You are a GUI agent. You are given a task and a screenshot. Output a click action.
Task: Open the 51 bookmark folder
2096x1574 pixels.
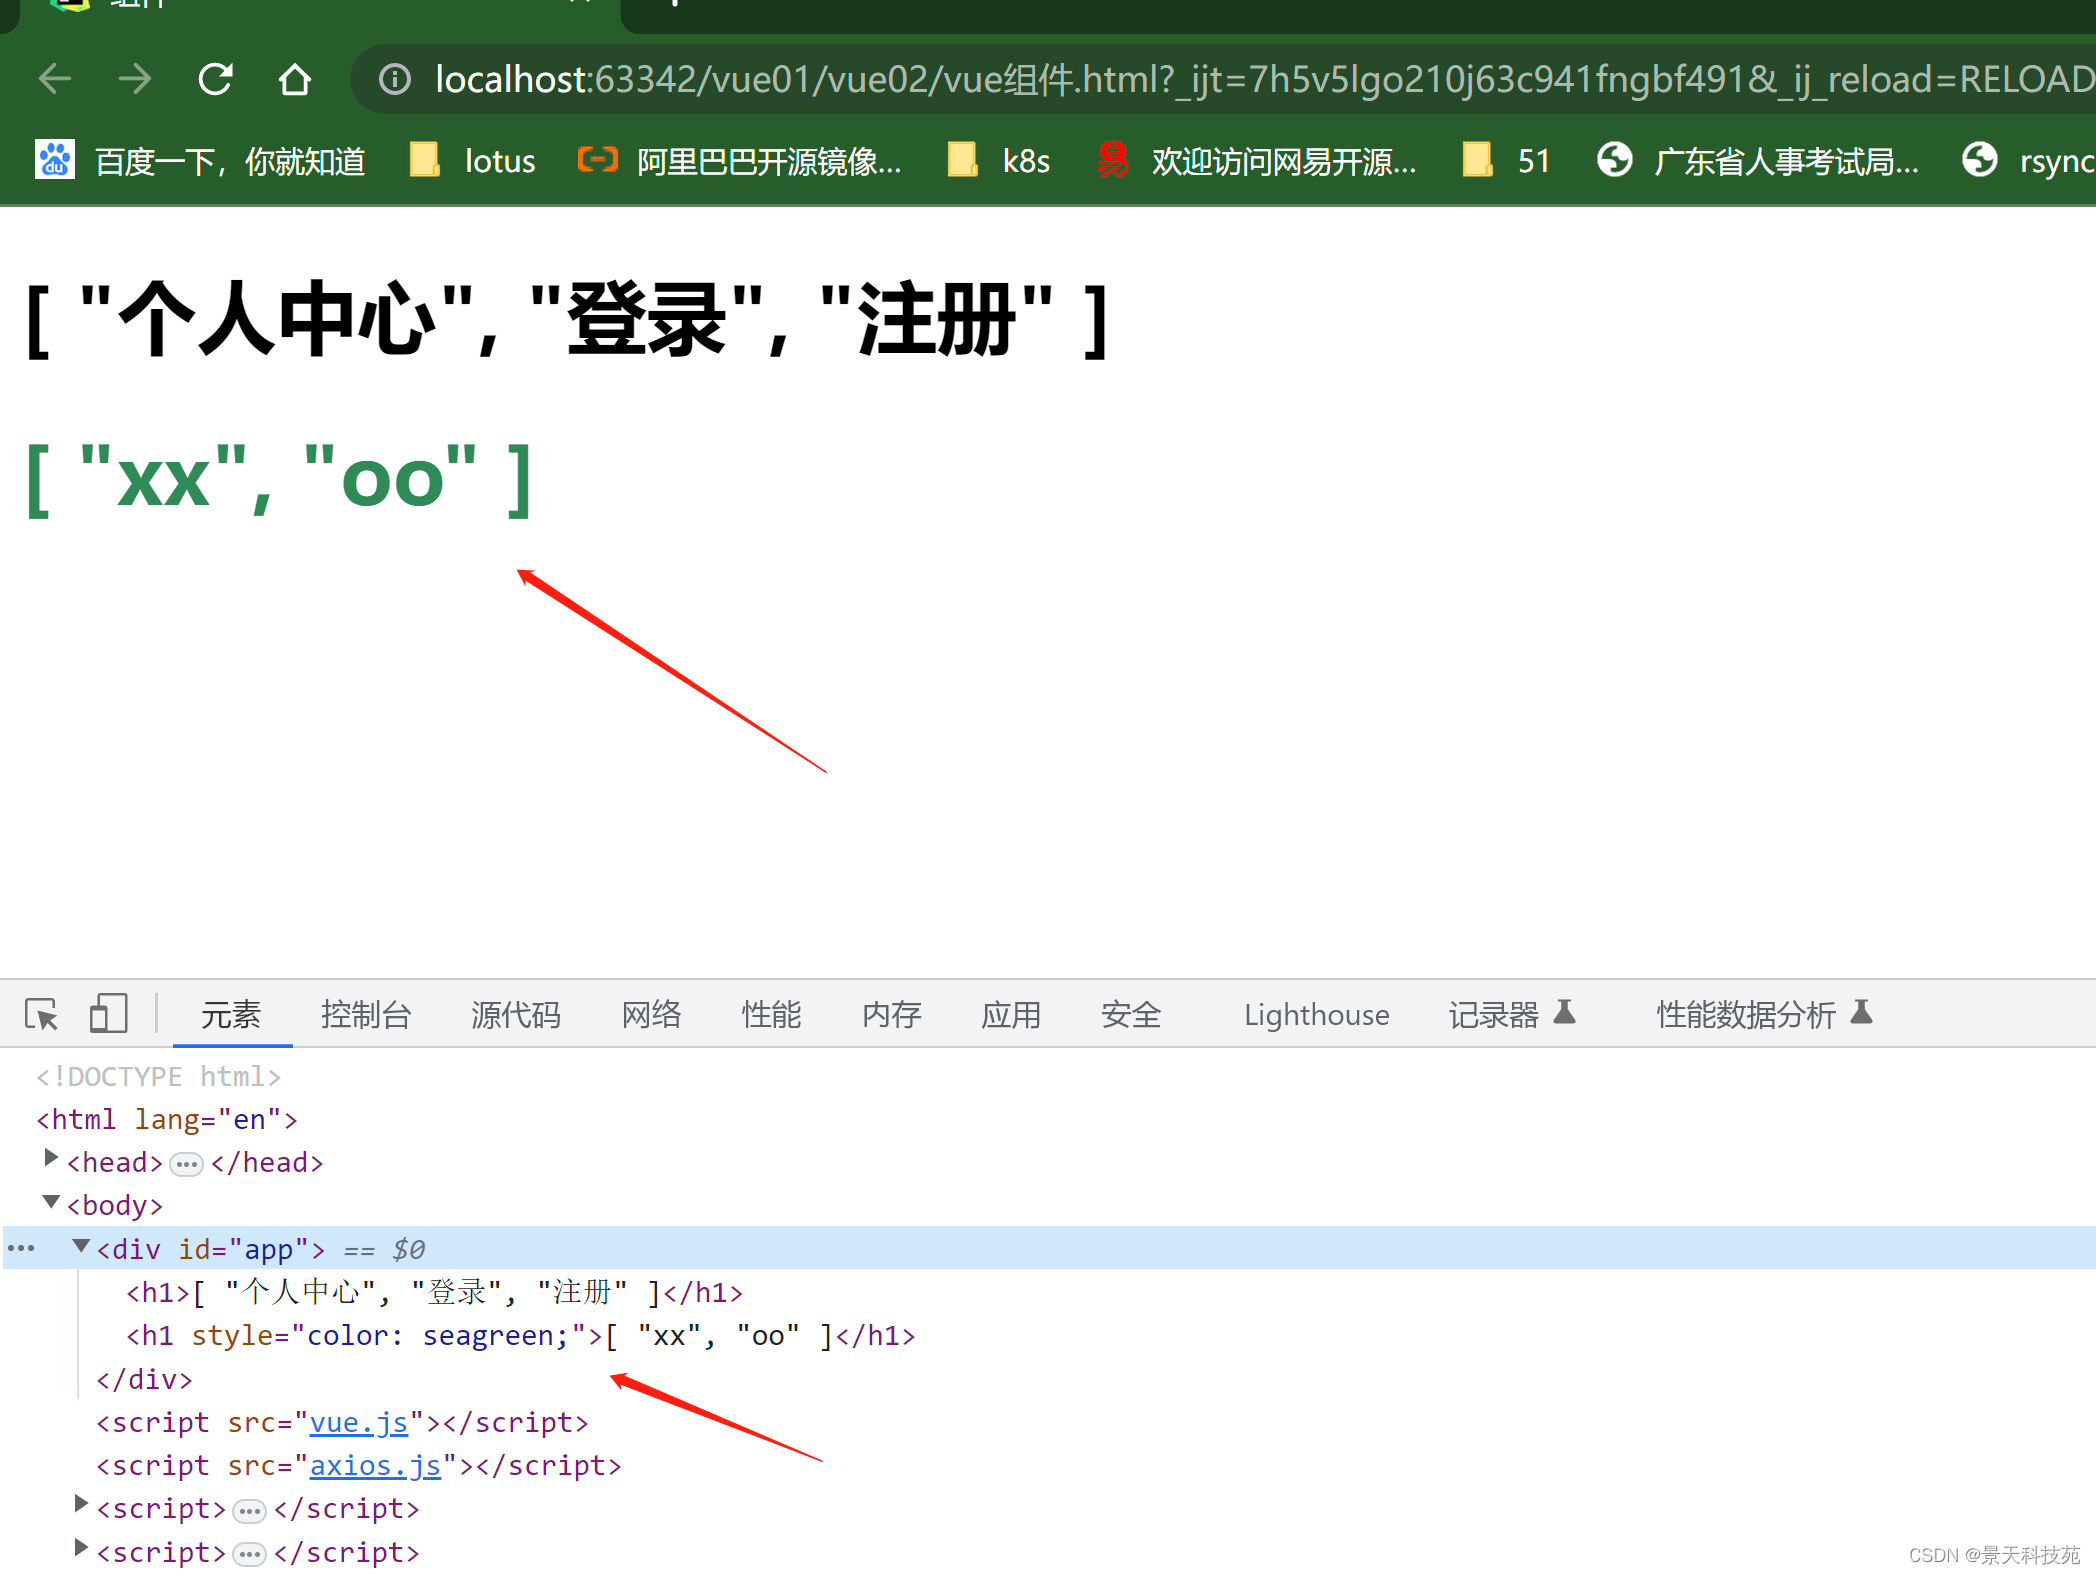(x=1505, y=160)
